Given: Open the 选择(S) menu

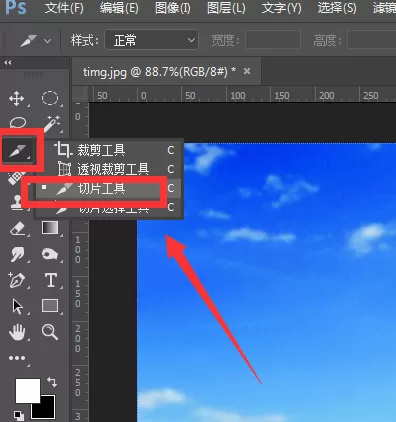Looking at the screenshot, I should pos(337,8).
